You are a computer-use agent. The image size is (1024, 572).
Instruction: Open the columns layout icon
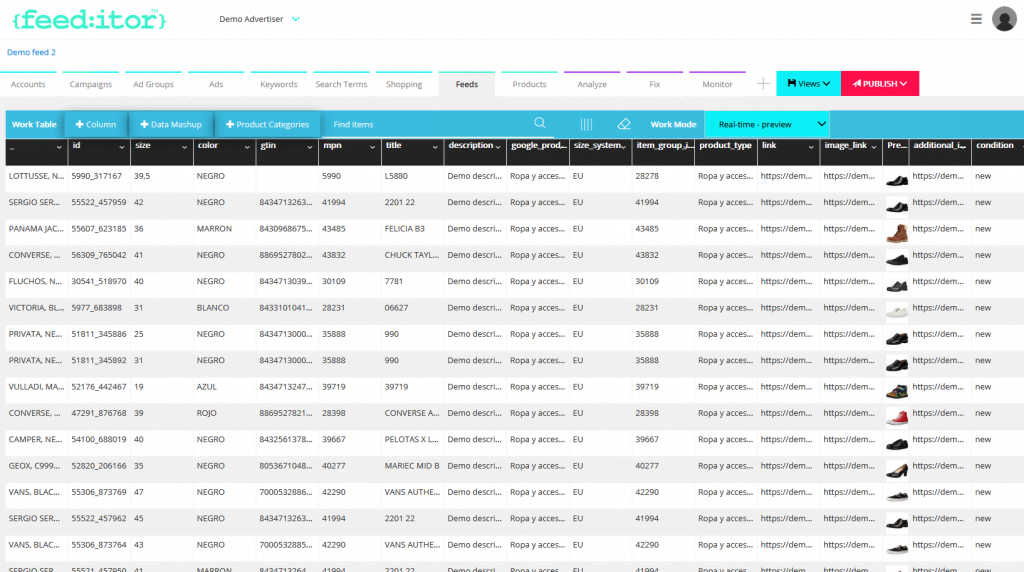coord(586,124)
